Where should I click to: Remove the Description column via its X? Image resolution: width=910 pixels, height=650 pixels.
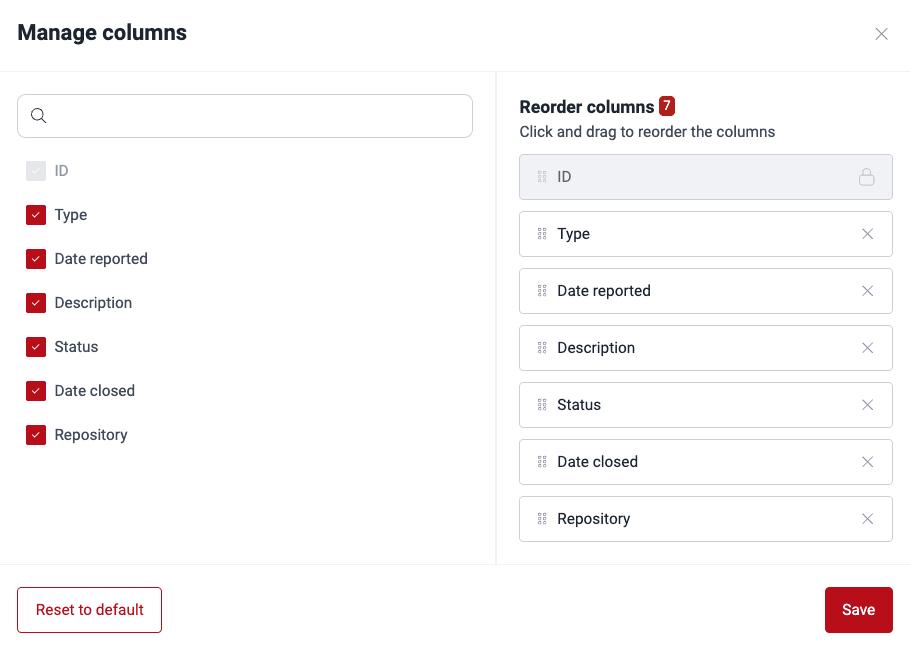(x=867, y=347)
